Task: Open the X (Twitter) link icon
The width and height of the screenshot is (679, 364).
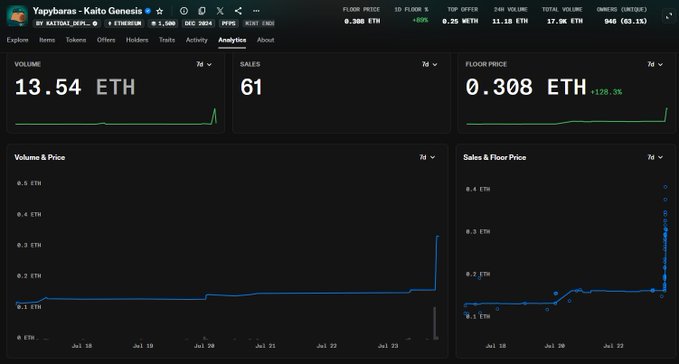Action: click(220, 11)
